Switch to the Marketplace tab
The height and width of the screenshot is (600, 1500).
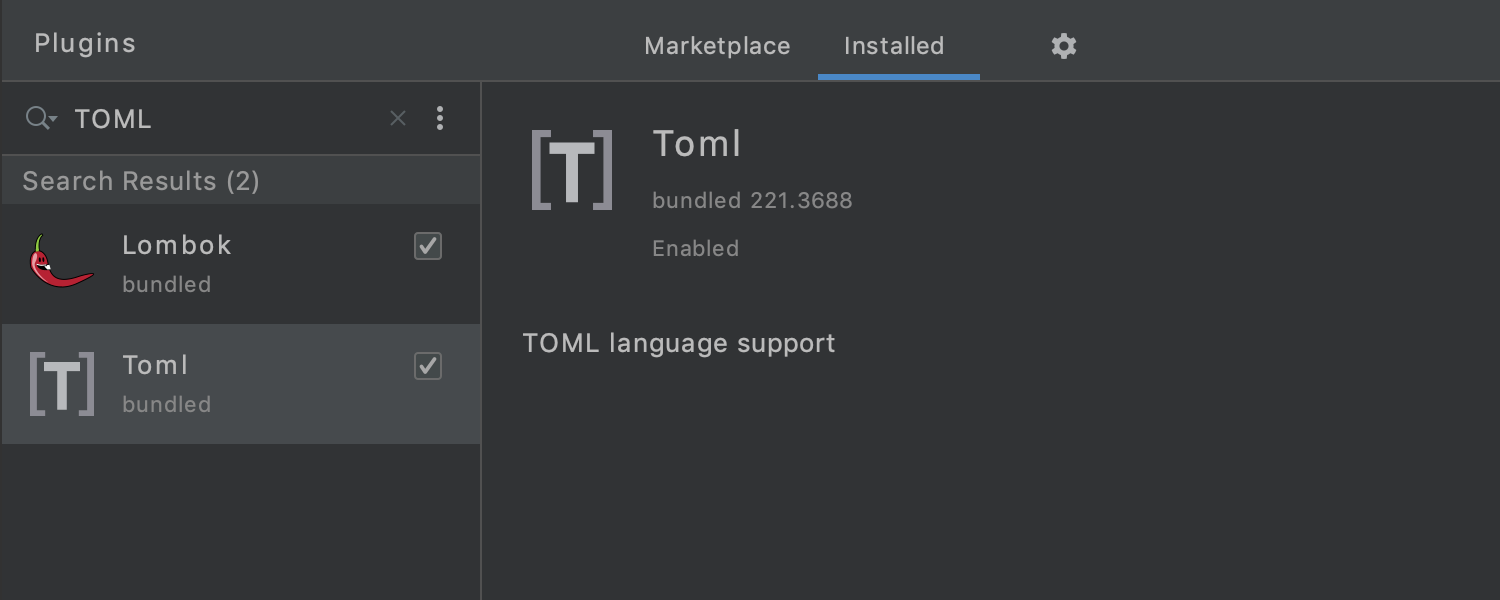(717, 46)
